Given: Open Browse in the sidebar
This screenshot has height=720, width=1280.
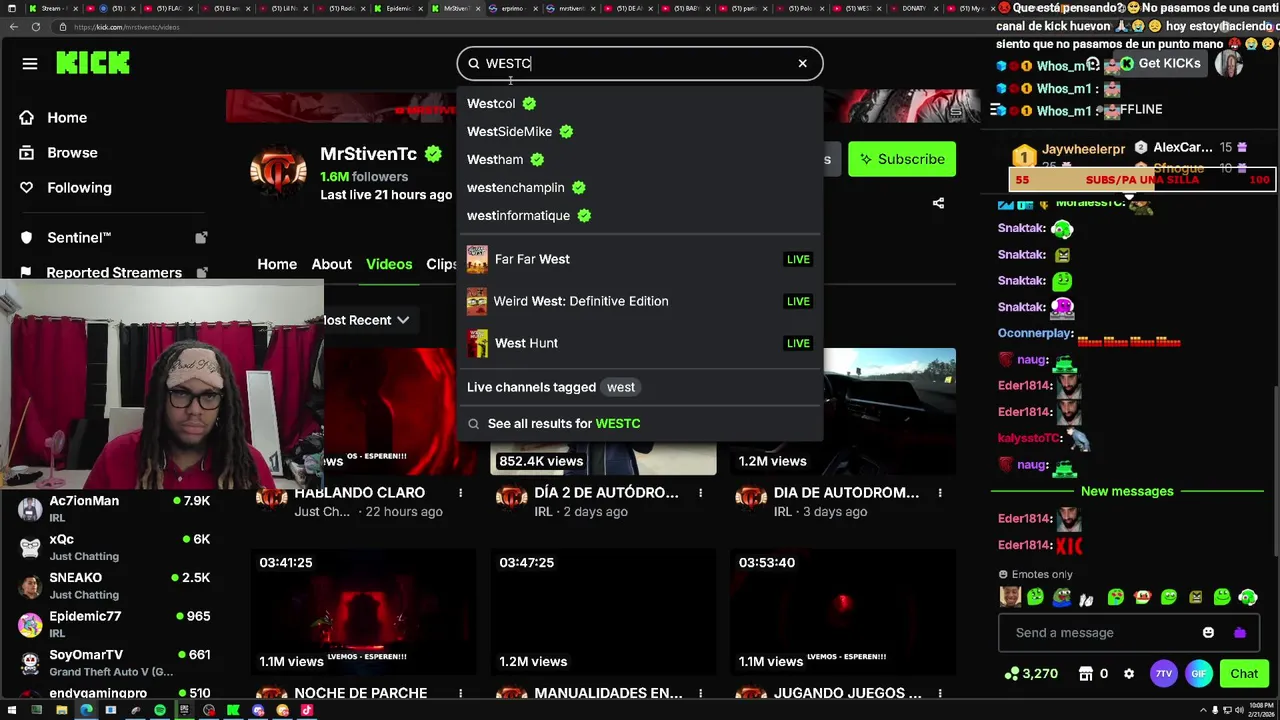Looking at the screenshot, I should tap(72, 152).
